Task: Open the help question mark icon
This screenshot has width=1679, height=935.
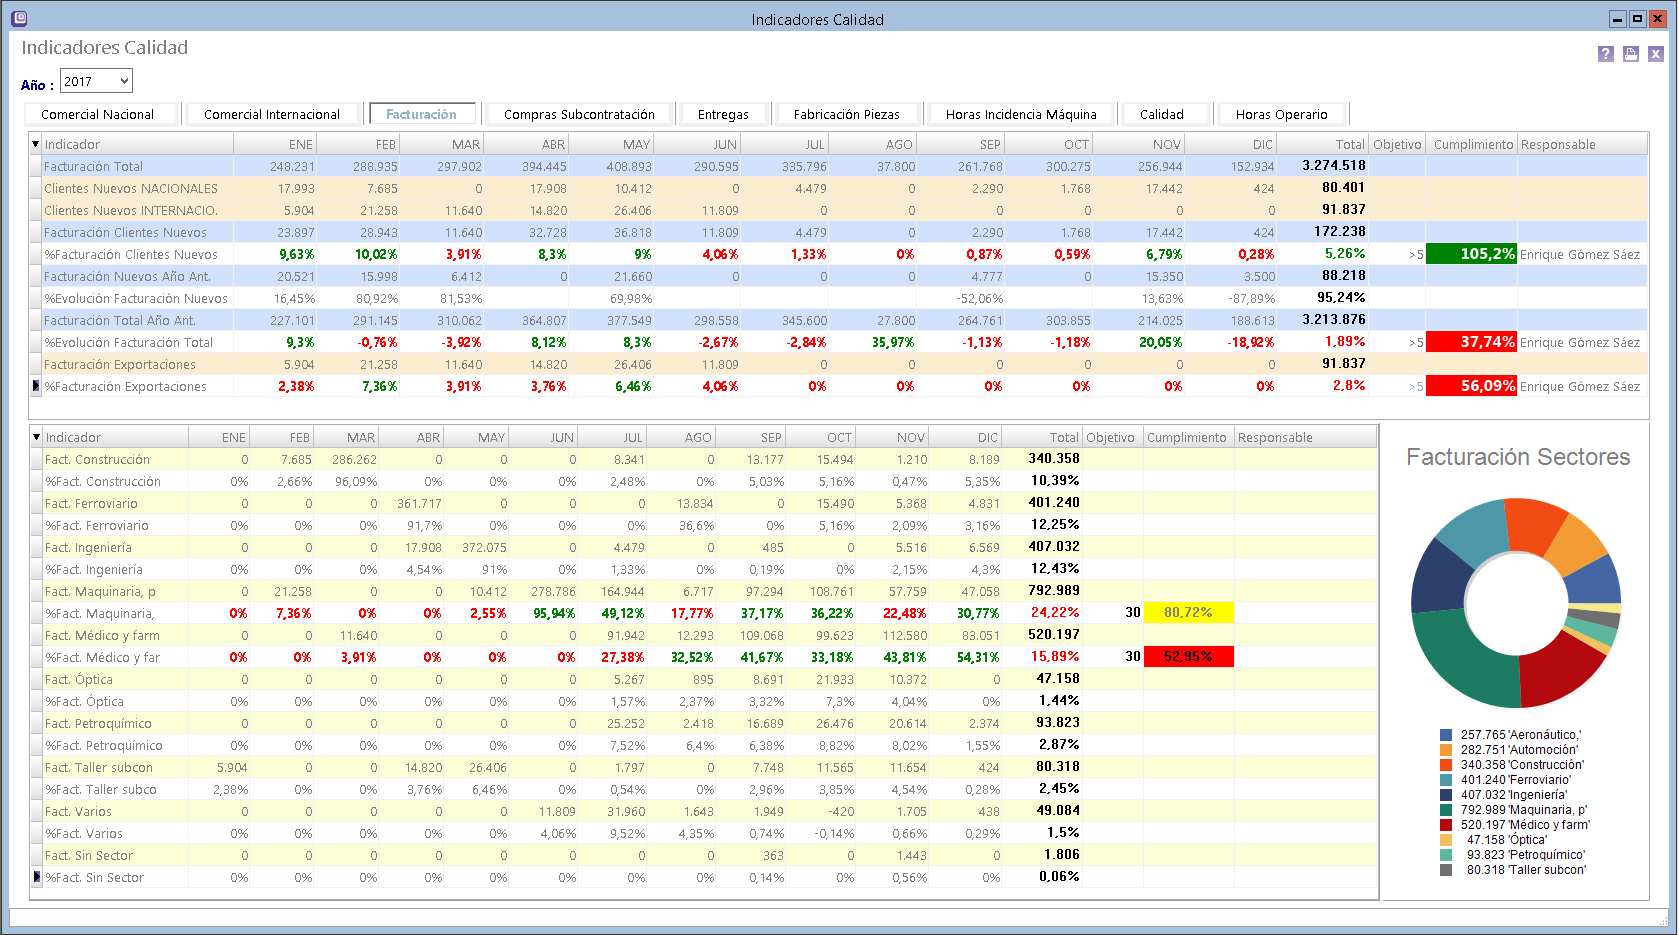Action: [1605, 54]
